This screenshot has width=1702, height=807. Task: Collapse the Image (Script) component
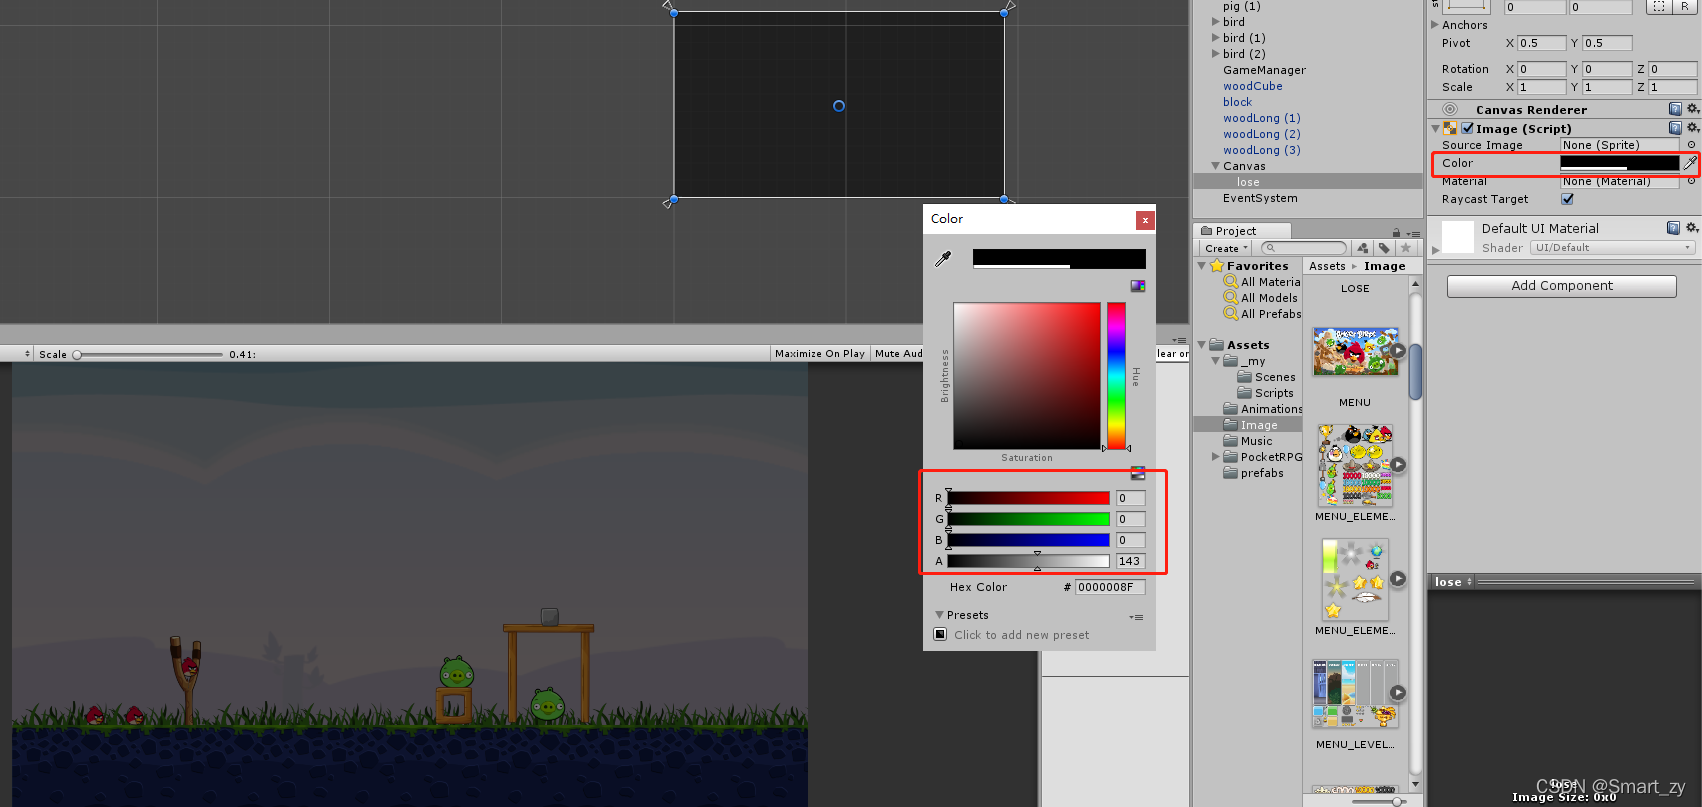pos(1435,128)
